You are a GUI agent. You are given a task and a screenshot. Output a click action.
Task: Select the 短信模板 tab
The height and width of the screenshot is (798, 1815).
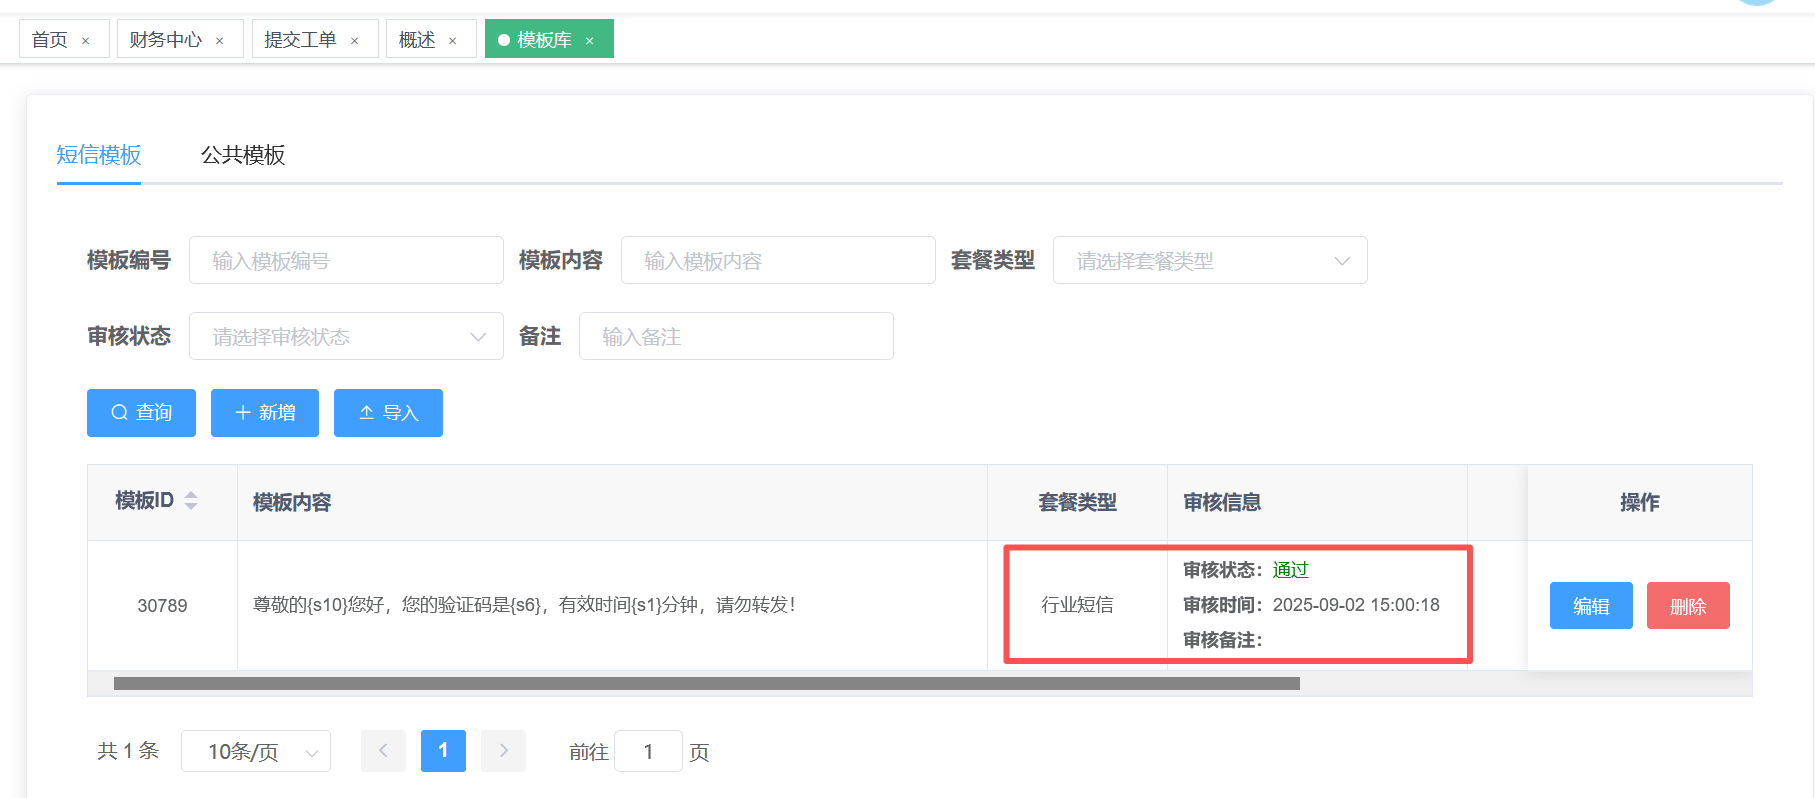(99, 155)
